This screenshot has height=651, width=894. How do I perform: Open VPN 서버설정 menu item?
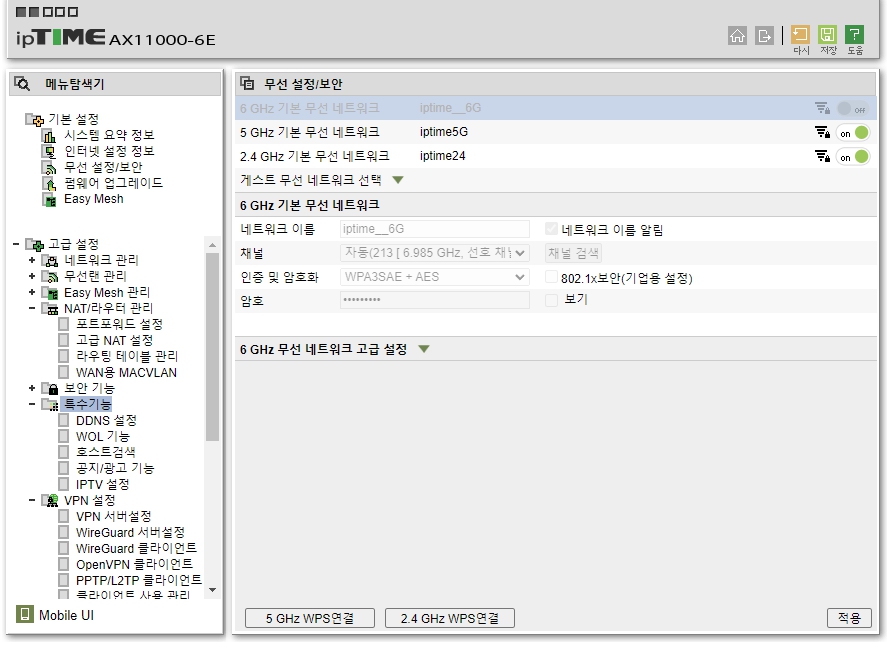coord(113,516)
